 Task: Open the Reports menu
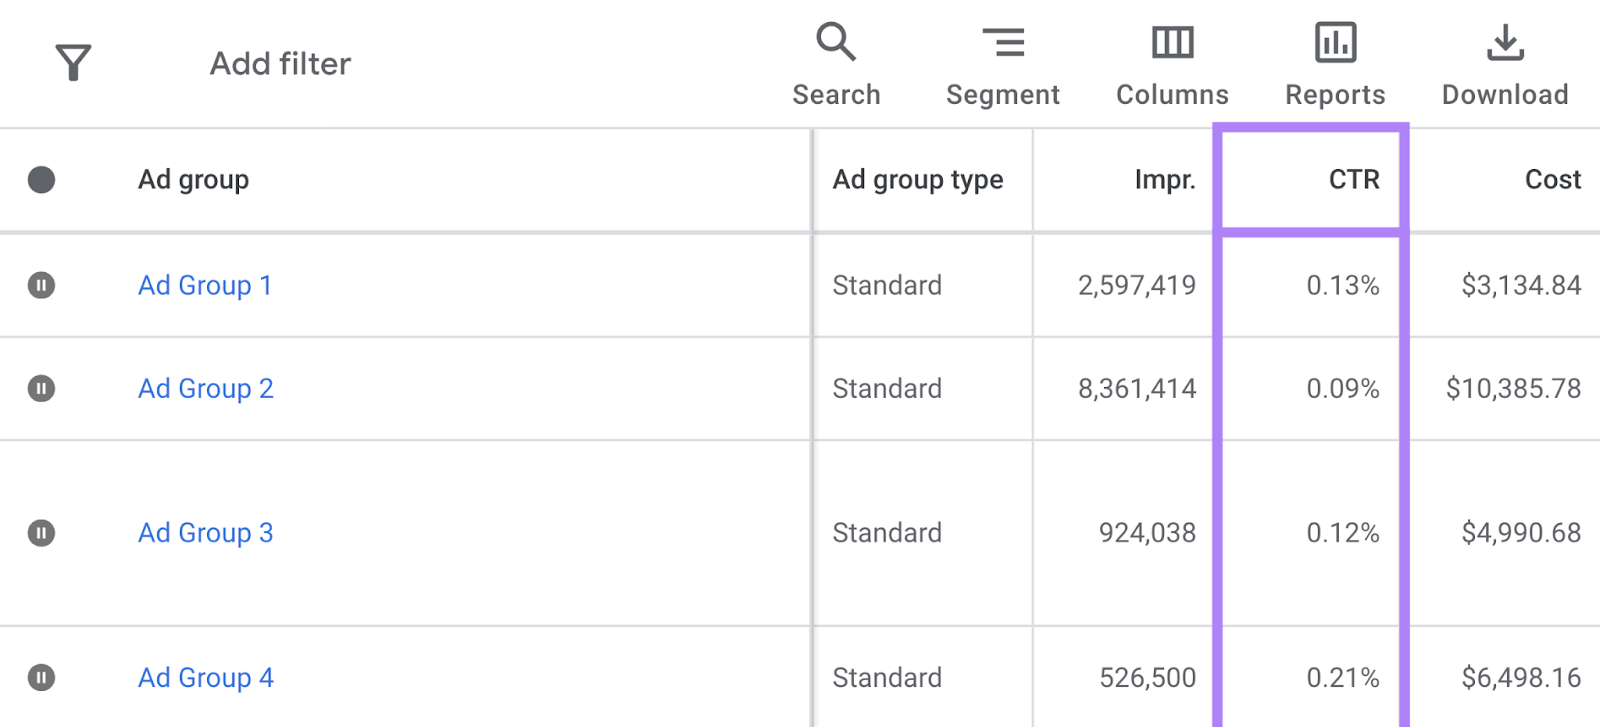point(1335,64)
